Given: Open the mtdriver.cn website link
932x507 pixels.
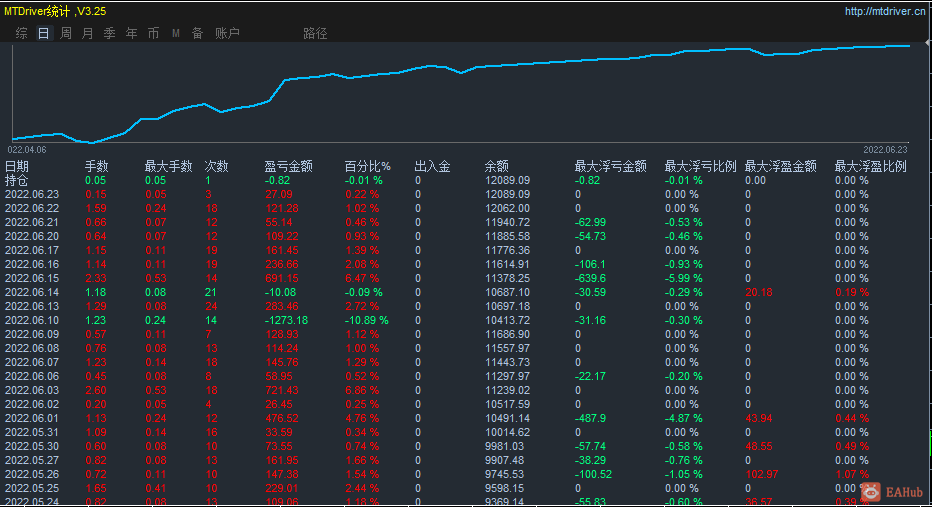Looking at the screenshot, I should (x=885, y=12).
